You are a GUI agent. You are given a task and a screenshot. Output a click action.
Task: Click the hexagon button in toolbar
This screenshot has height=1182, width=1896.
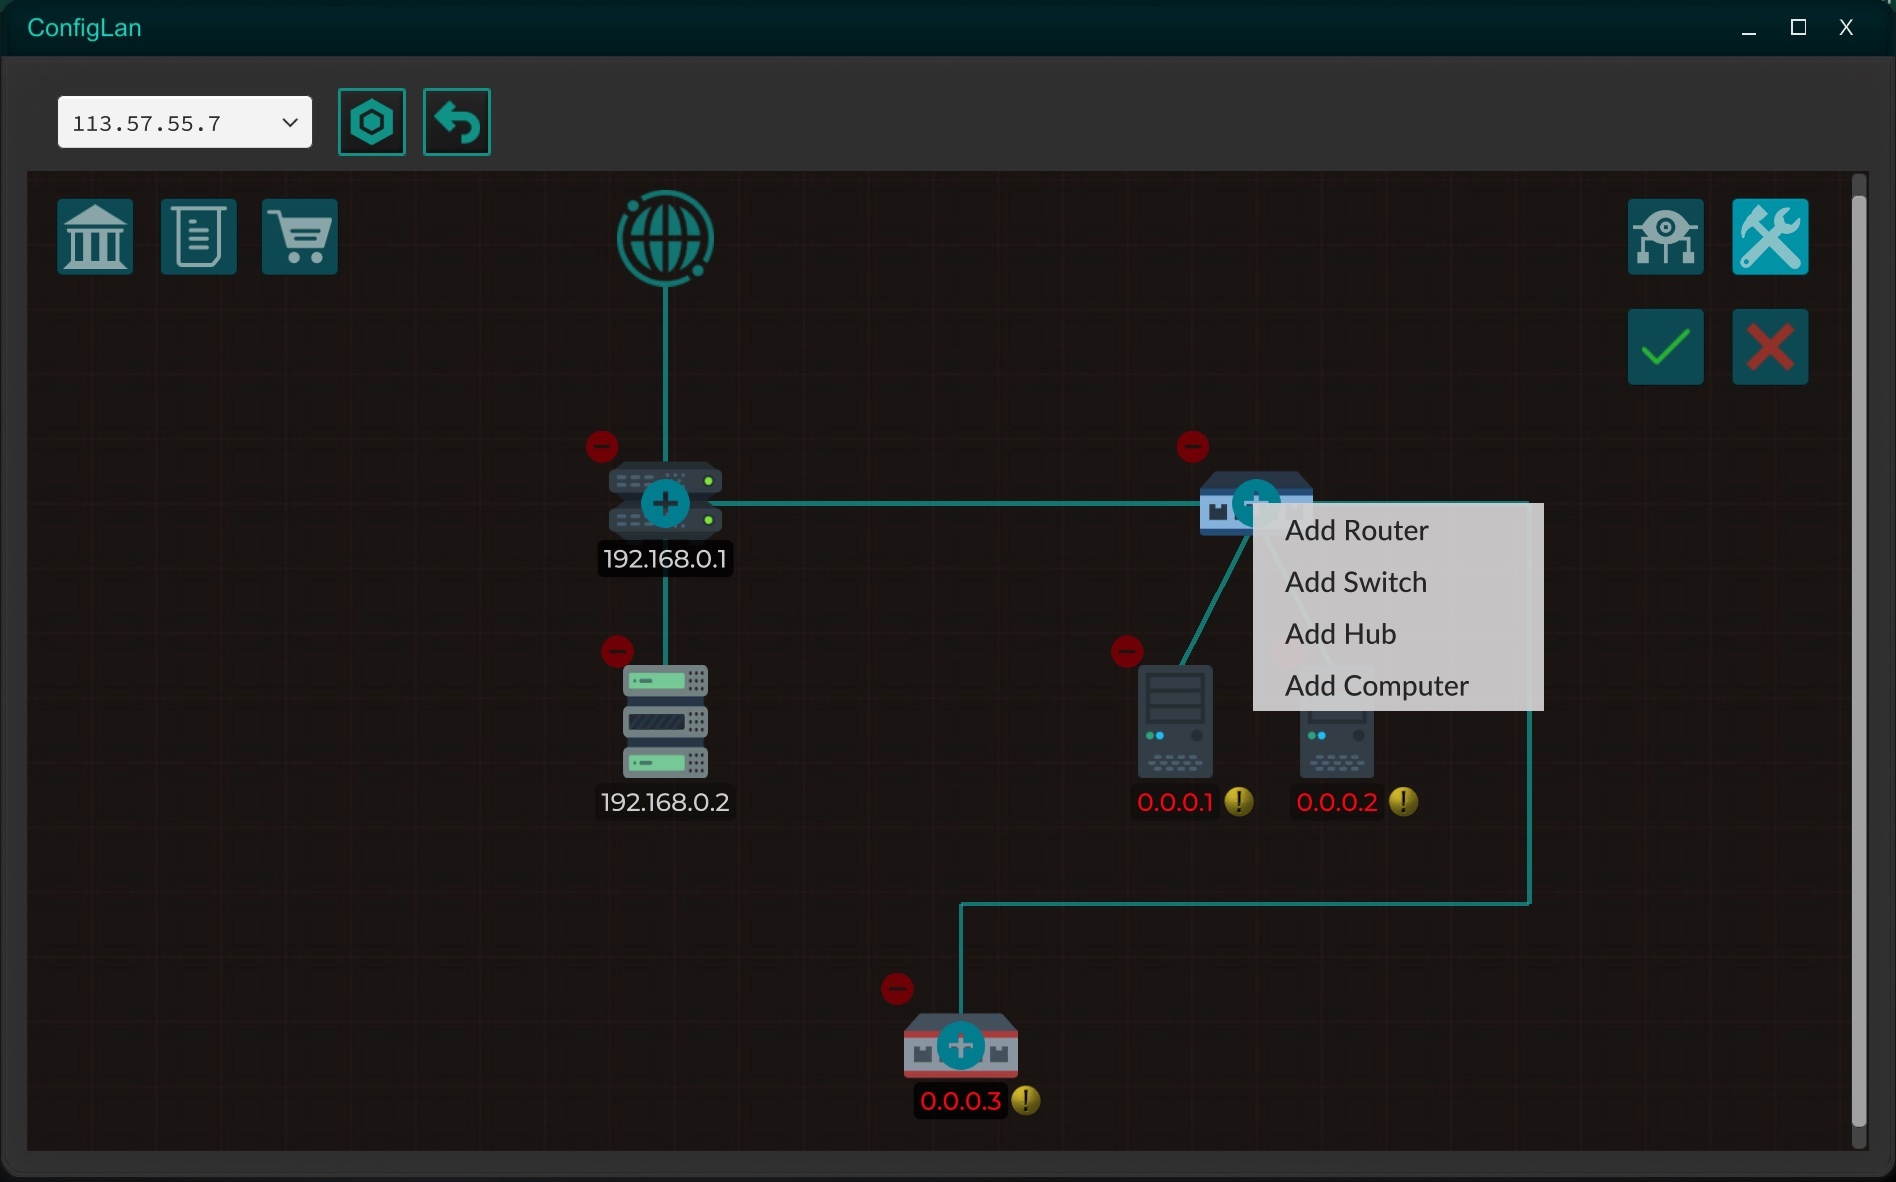pyautogui.click(x=372, y=122)
